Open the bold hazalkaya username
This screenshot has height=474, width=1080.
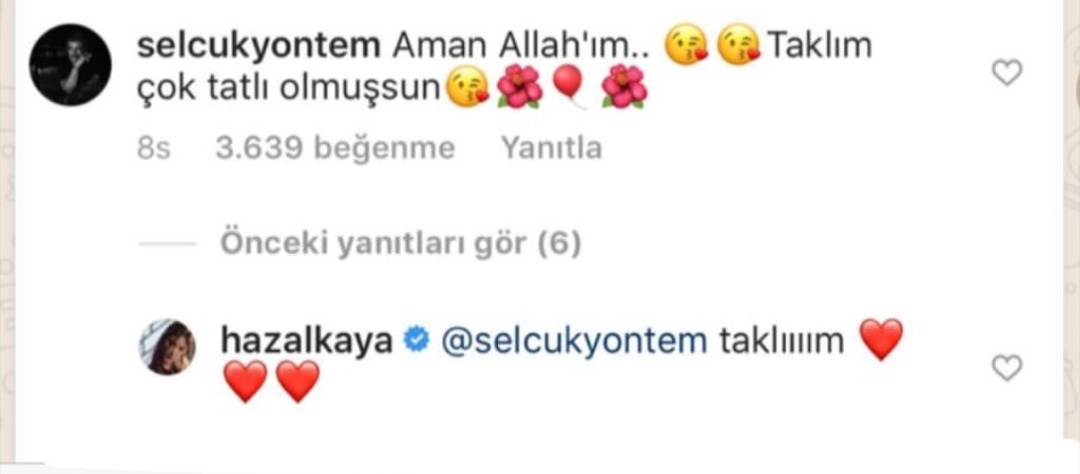pyautogui.click(x=307, y=340)
